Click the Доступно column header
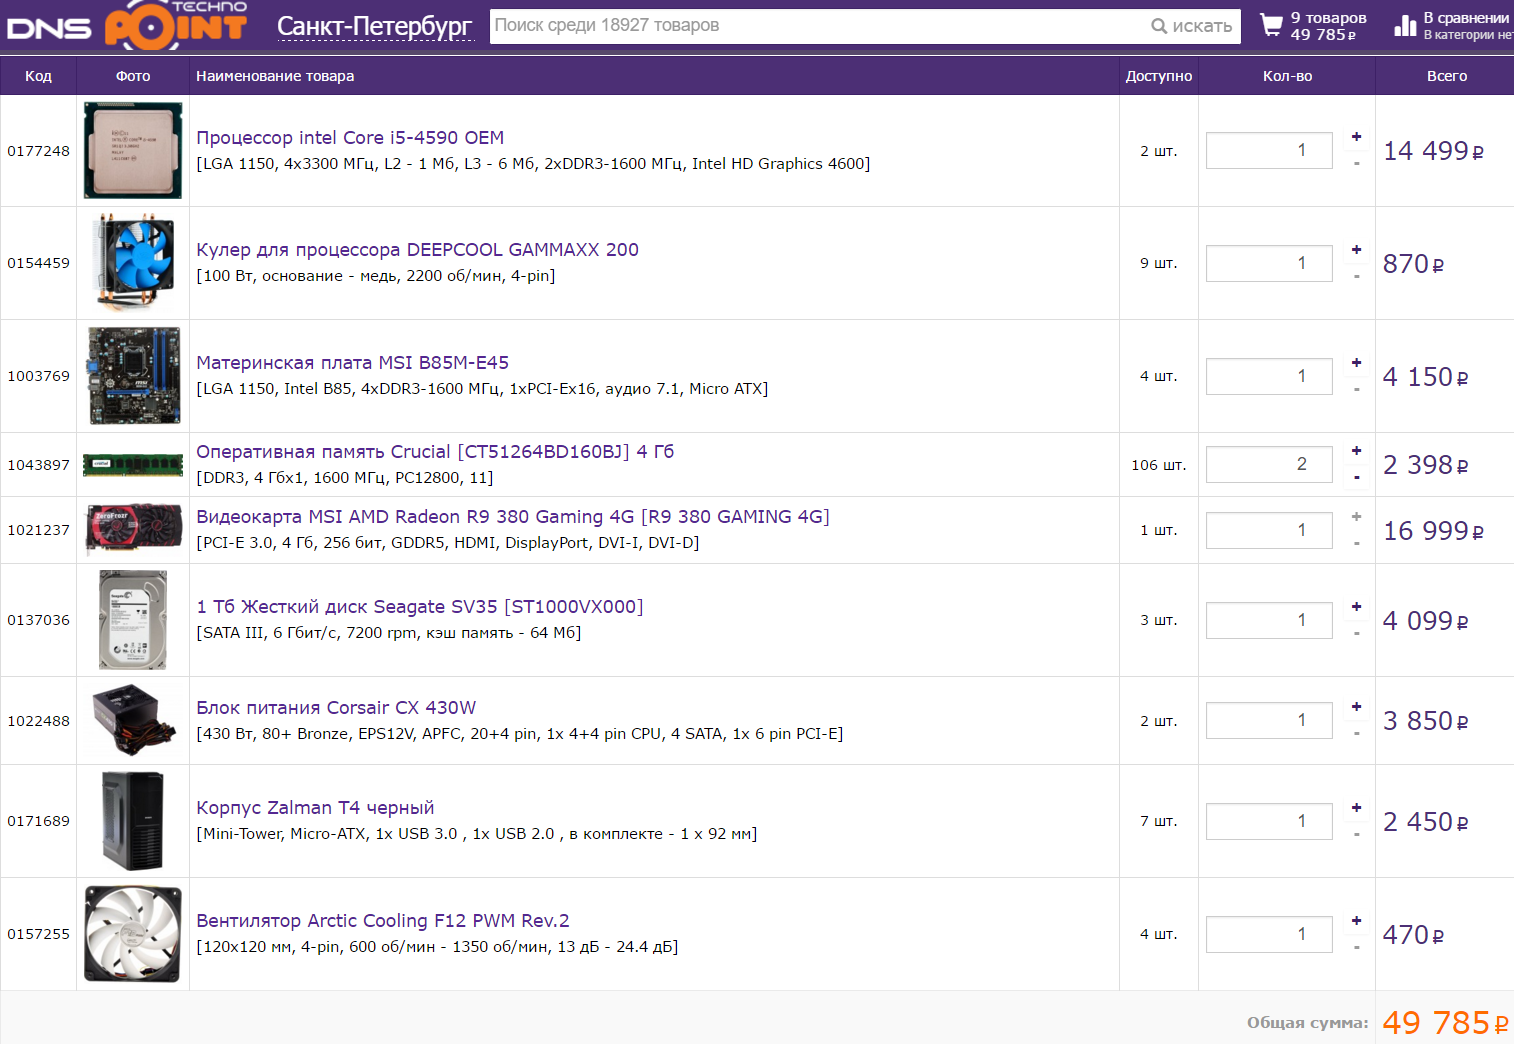Screen dimensions: 1514x1044 (x=1159, y=76)
